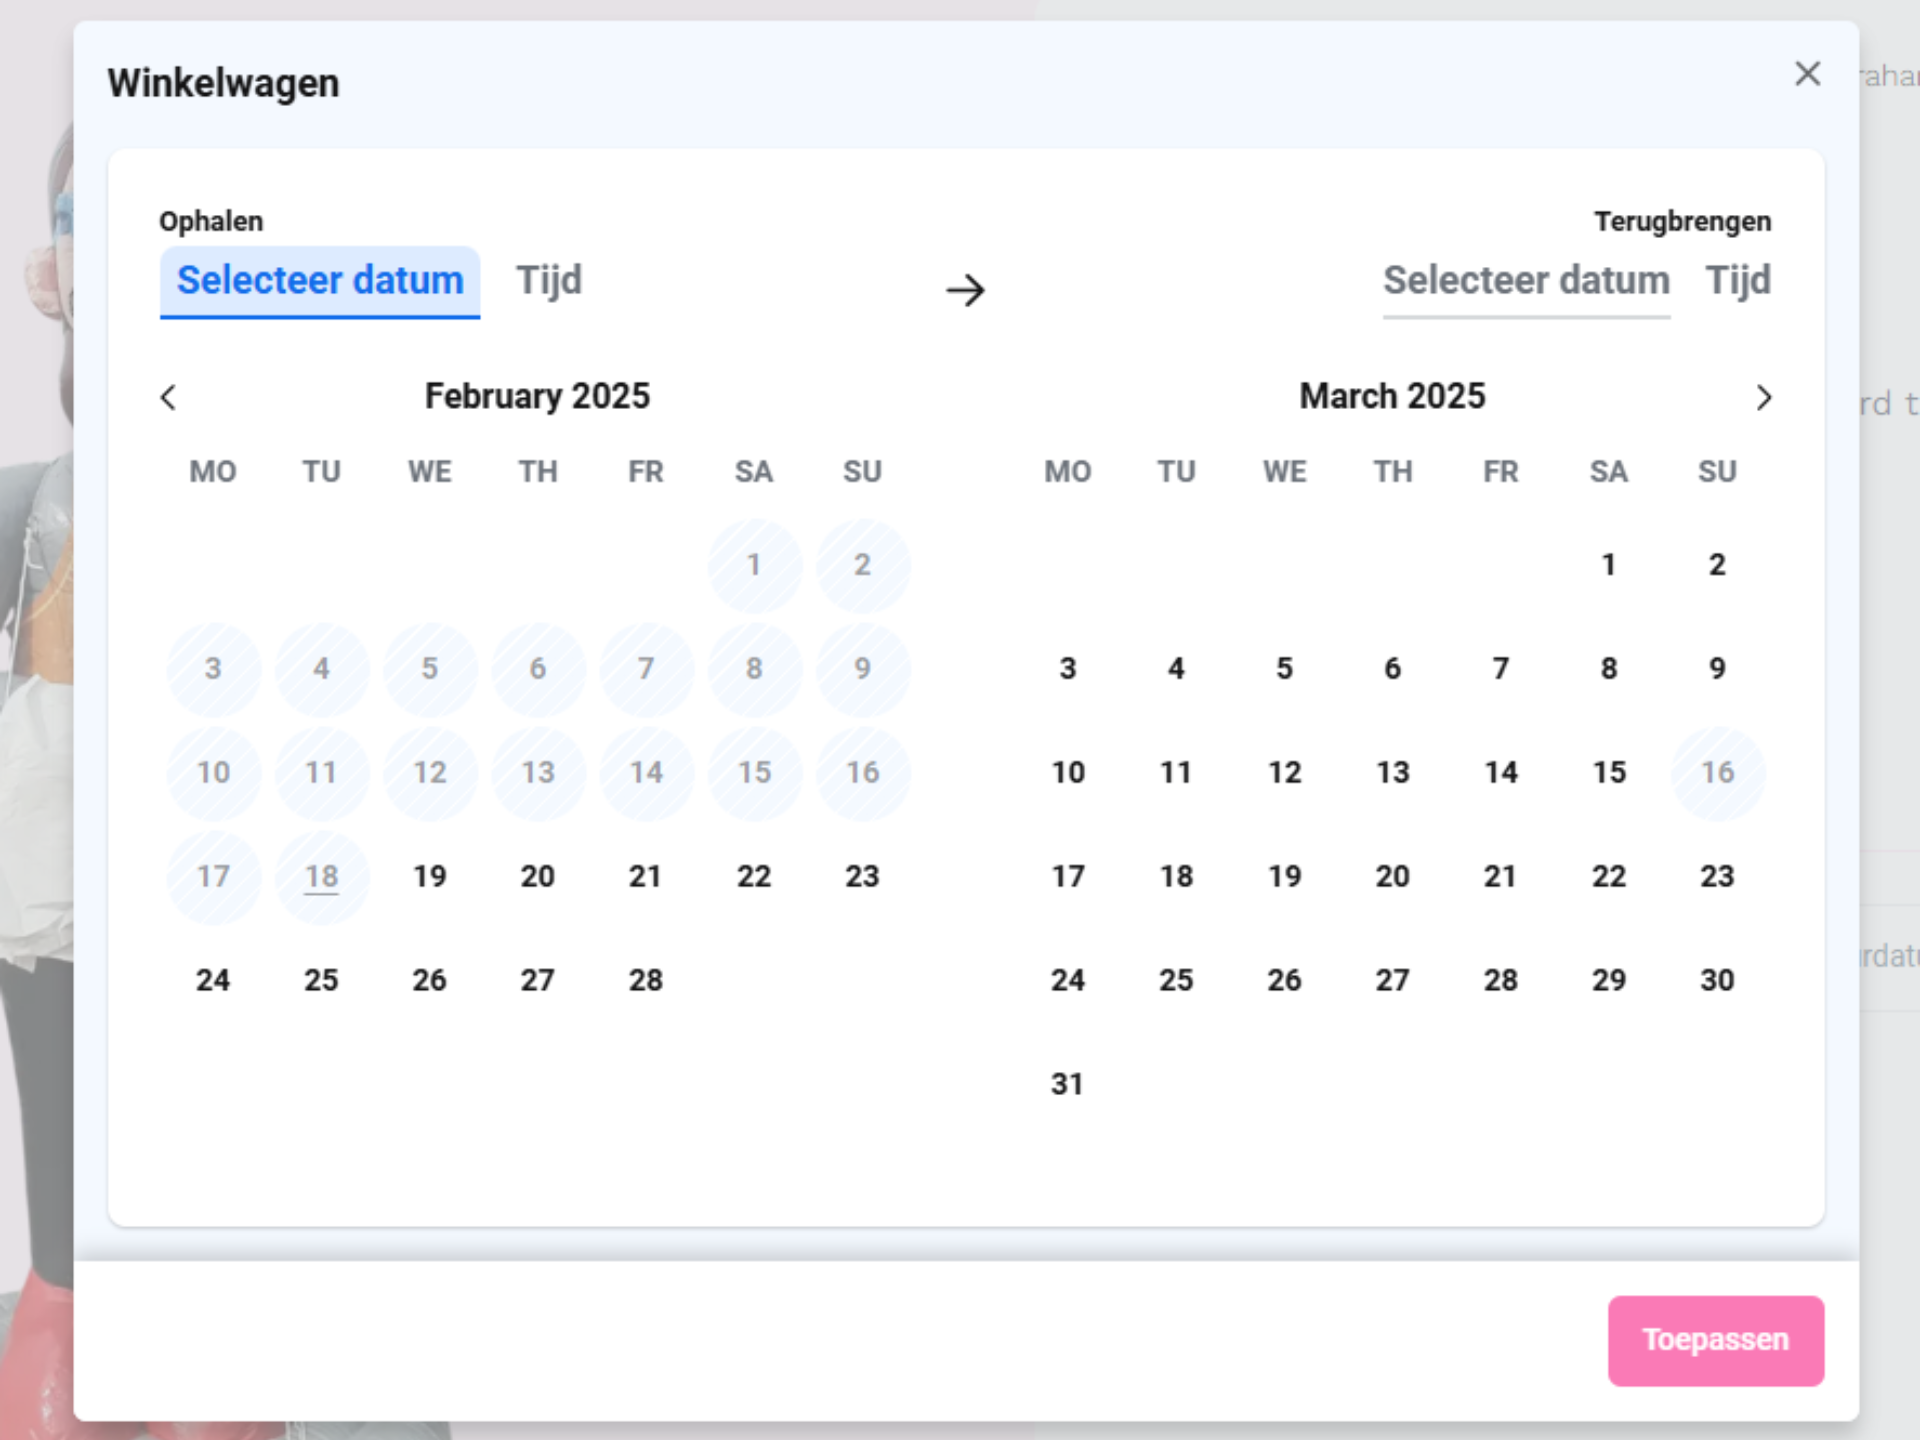1920x1440 pixels.
Task: Click the arrow between Ophalen and Terugbrengen
Action: tap(965, 291)
